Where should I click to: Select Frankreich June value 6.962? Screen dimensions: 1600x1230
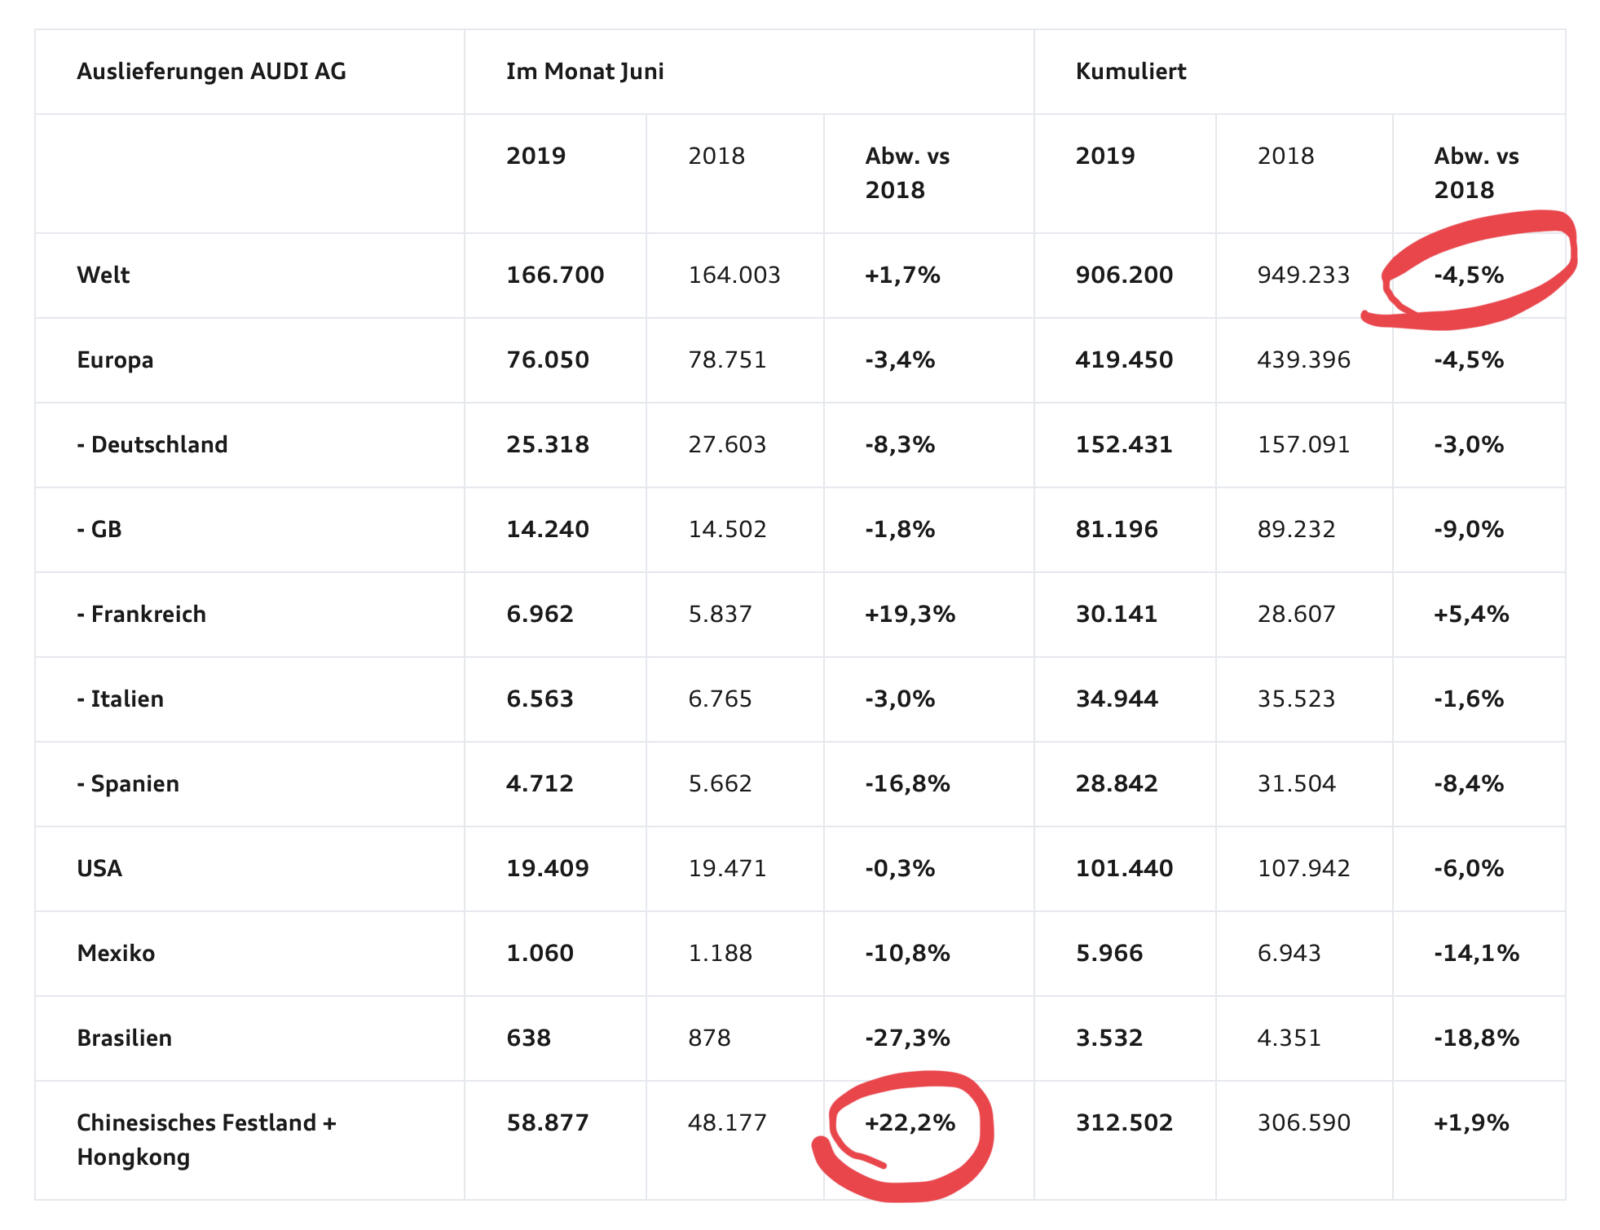tap(539, 614)
